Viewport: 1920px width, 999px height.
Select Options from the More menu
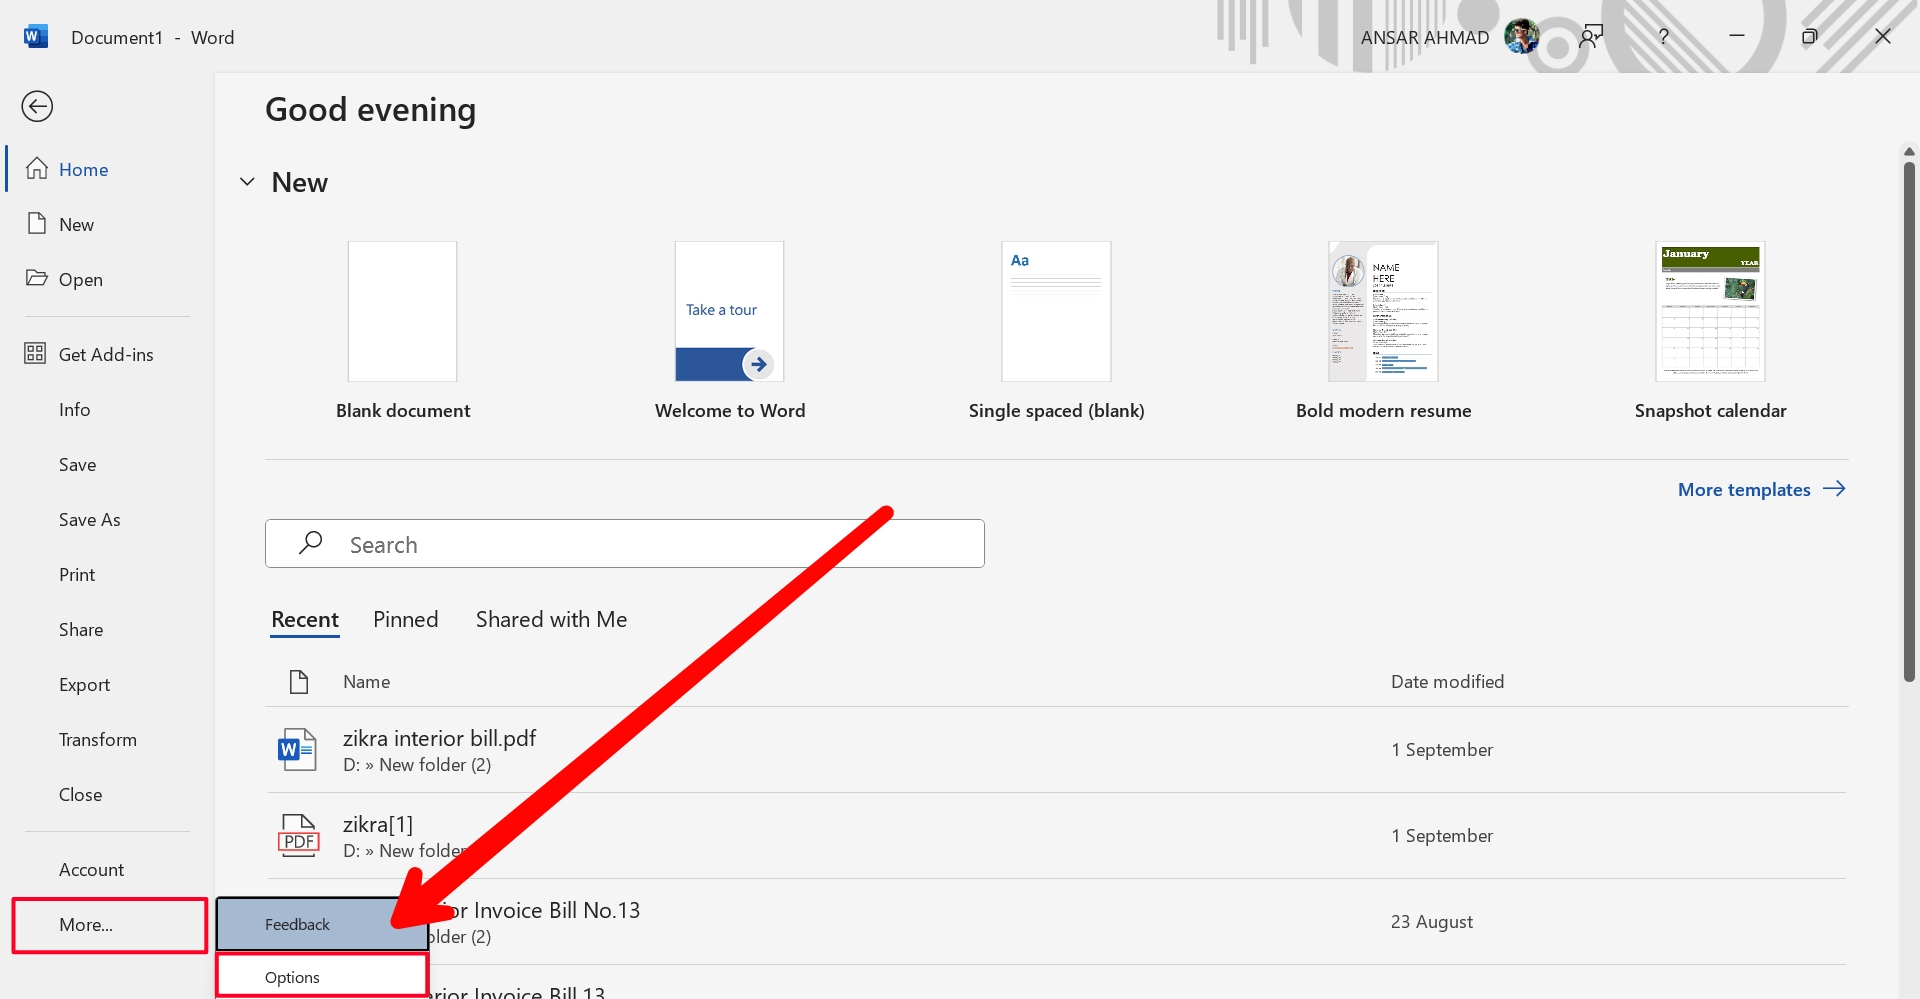coord(291,976)
